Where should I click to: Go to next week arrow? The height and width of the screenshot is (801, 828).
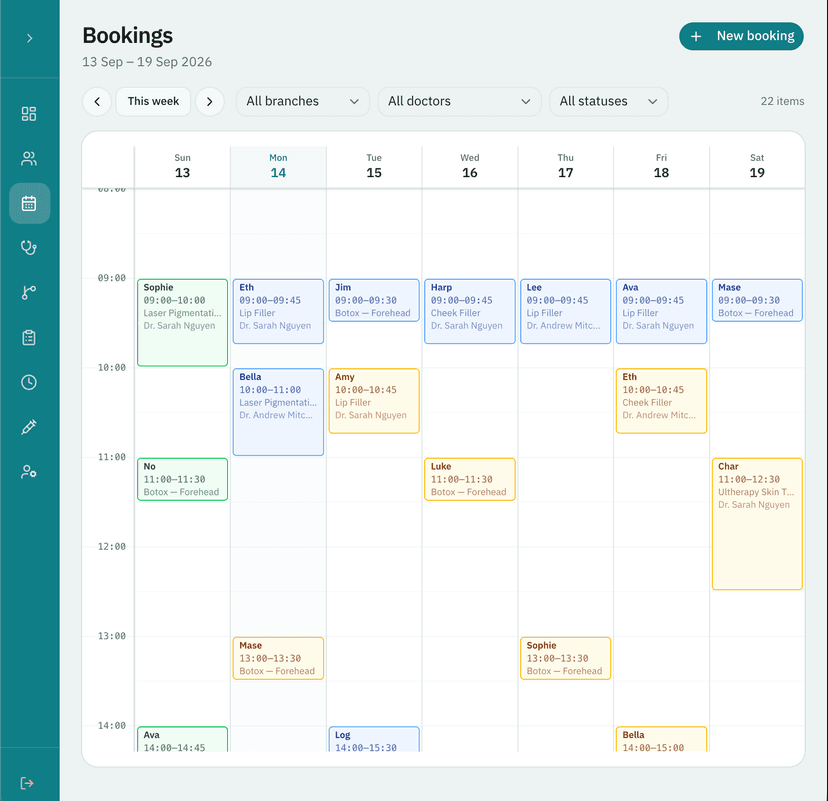[x=210, y=101]
